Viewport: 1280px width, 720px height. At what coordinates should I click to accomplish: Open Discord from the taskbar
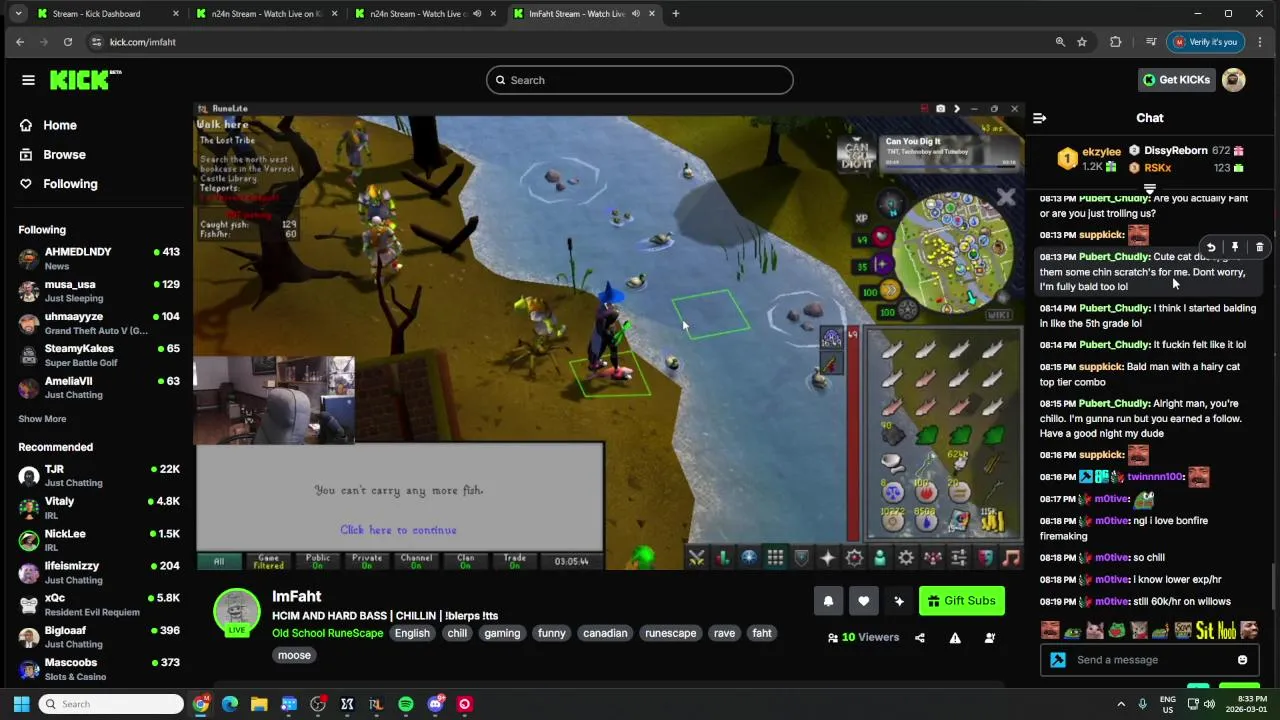click(x=435, y=704)
